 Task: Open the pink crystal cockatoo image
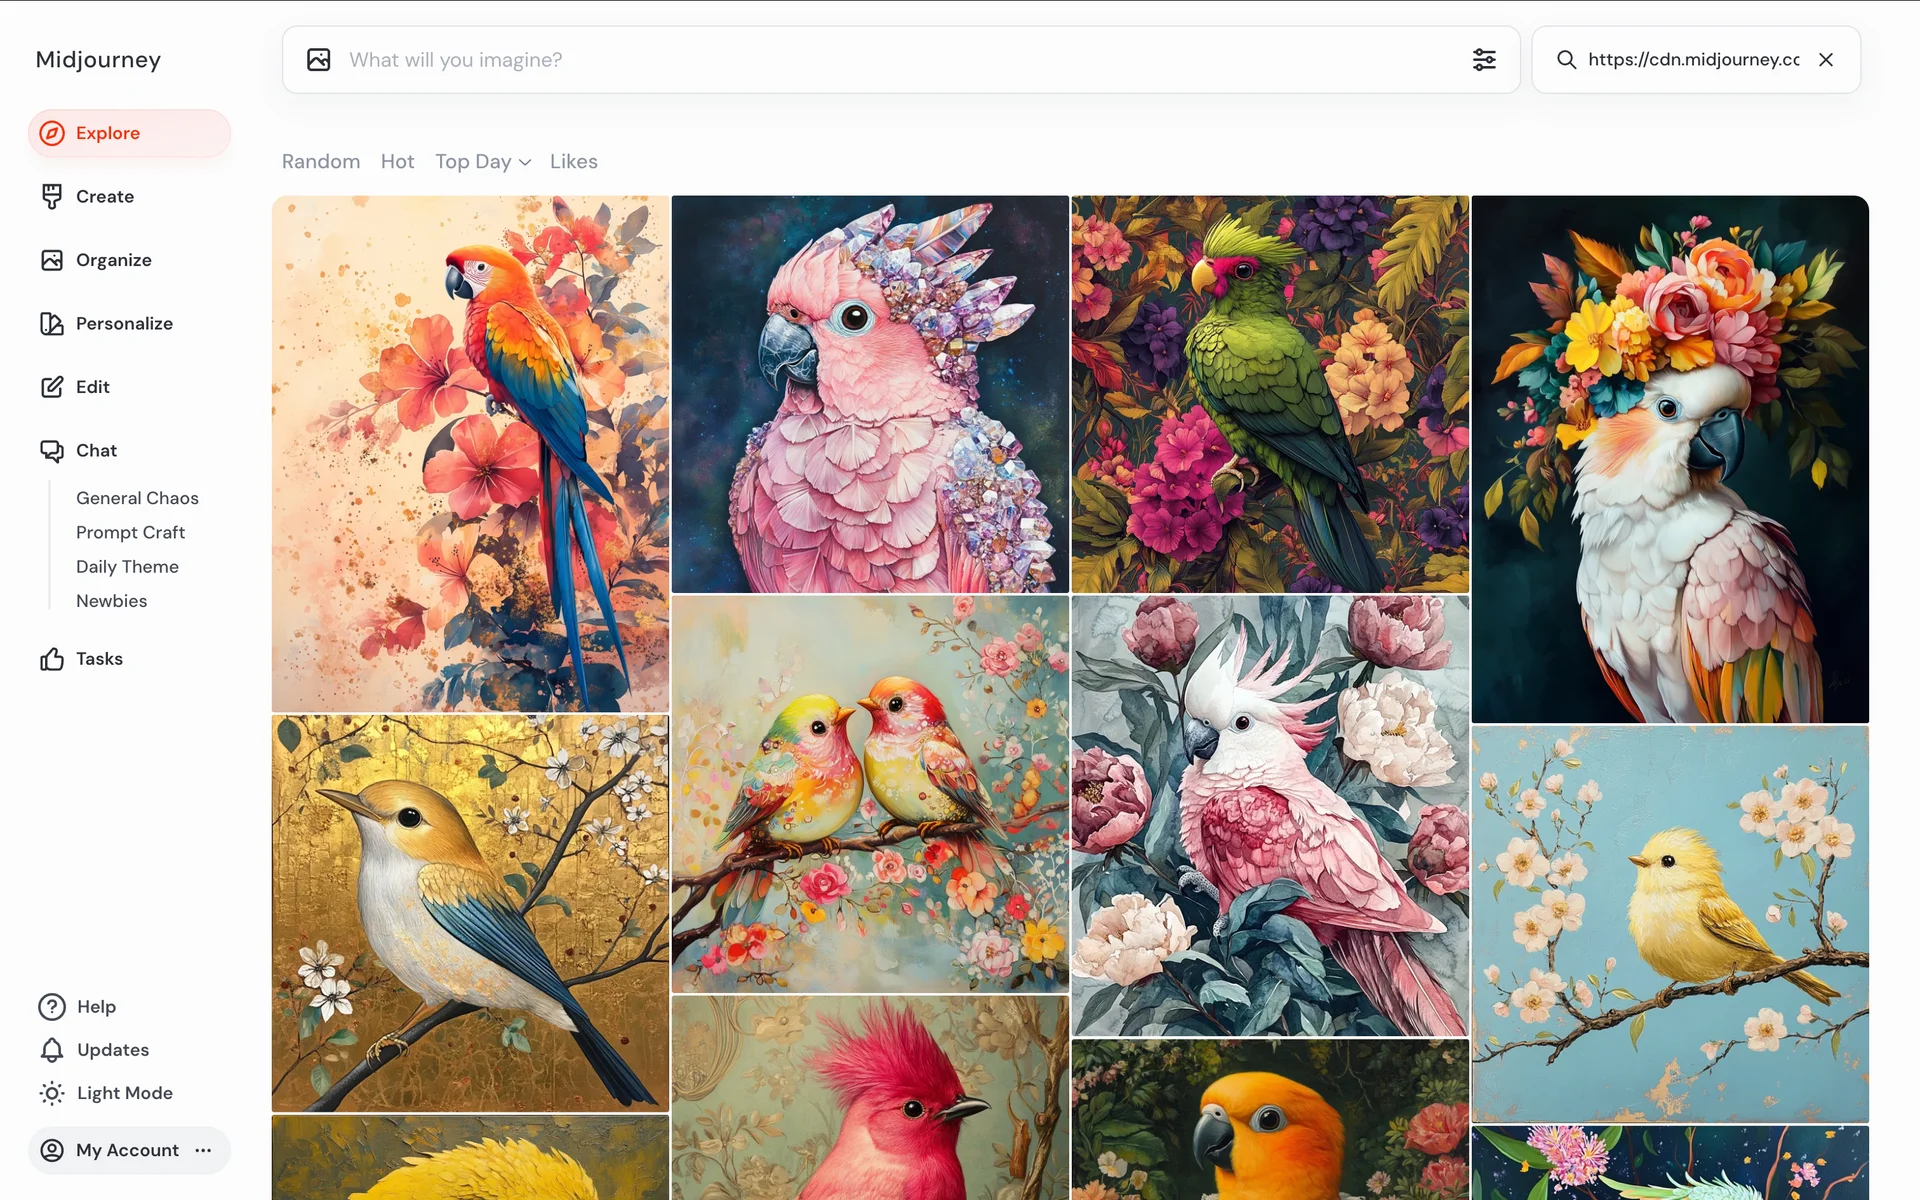tap(870, 394)
